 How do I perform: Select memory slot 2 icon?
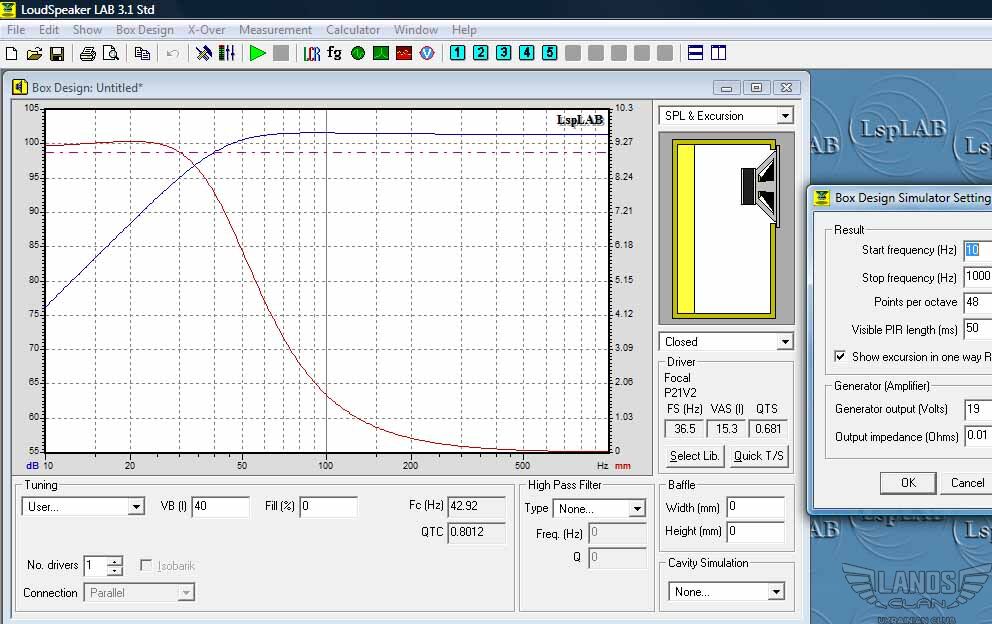(481, 53)
